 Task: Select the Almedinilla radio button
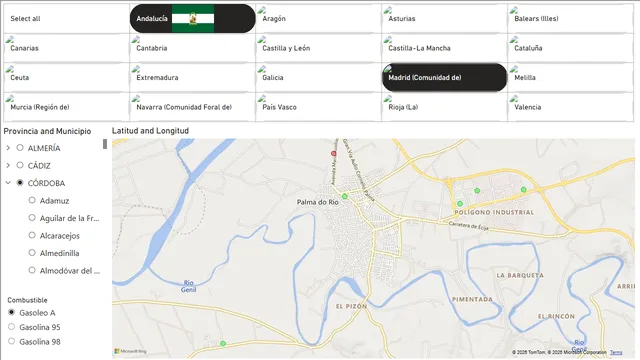pos(32,253)
